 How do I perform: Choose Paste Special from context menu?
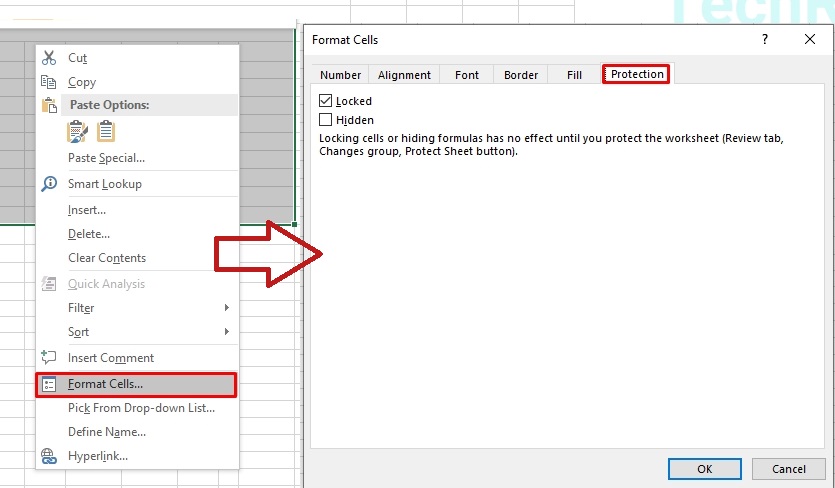(106, 158)
